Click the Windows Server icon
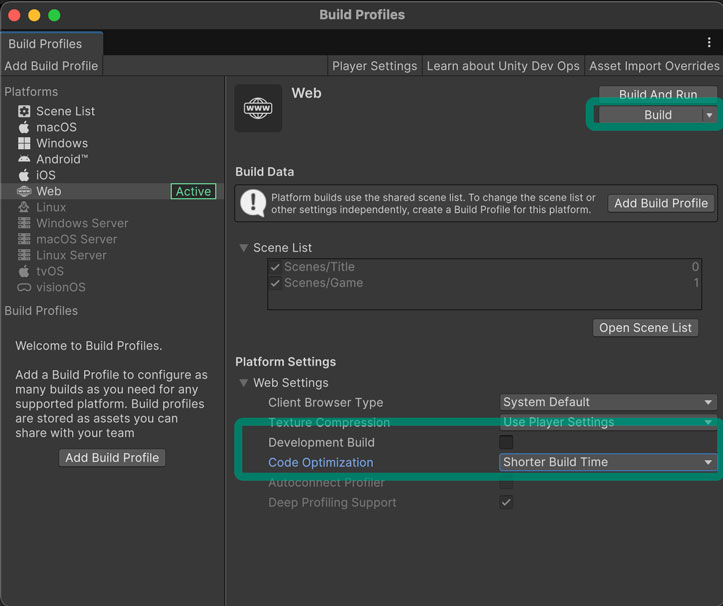The height and width of the screenshot is (606, 723). (24, 223)
